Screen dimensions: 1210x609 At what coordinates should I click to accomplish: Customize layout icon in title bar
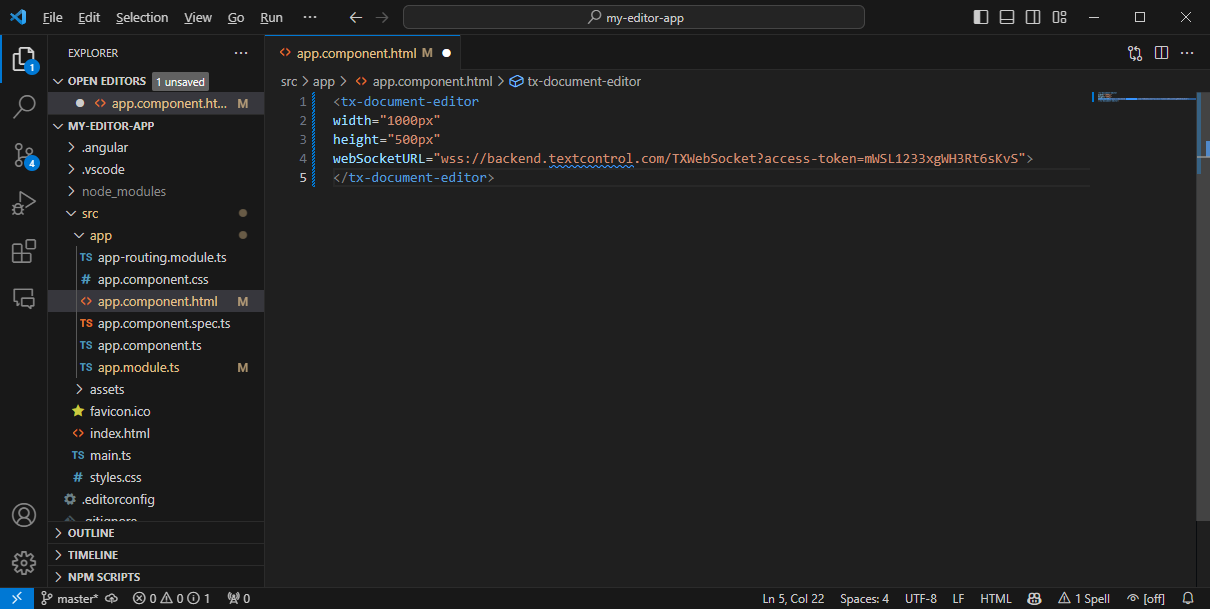(x=1059, y=17)
